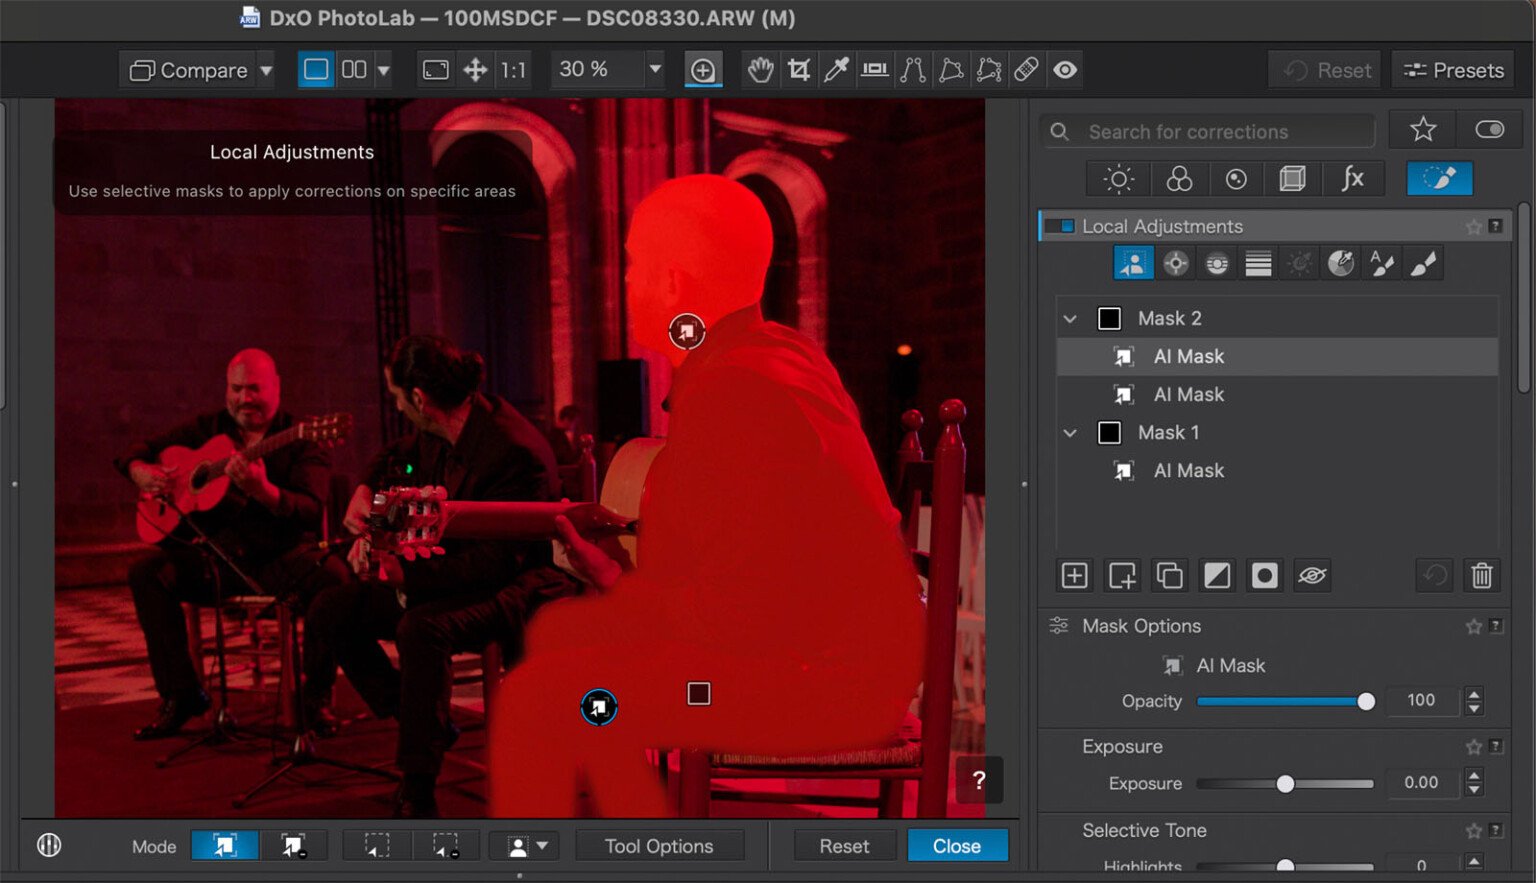This screenshot has height=883, width=1536.
Task: Toggle the Mask 1 checkbox
Action: (x=1109, y=432)
